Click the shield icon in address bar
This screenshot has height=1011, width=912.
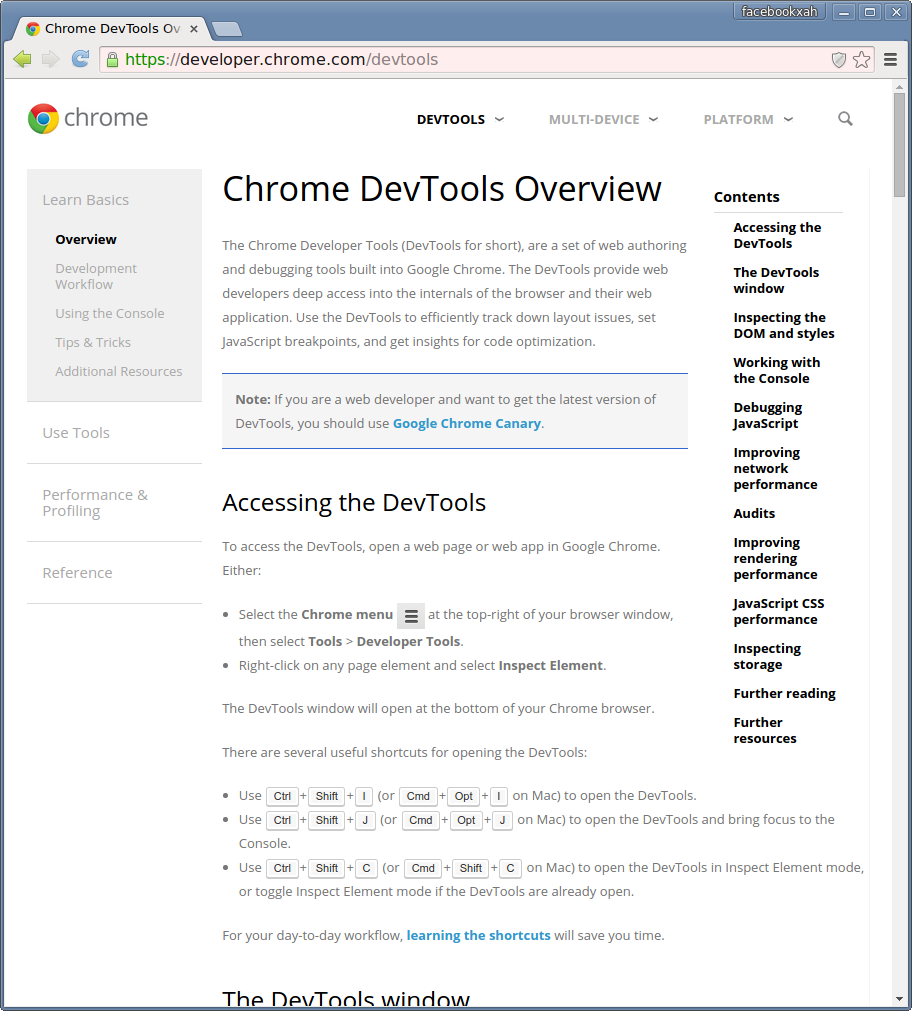pyautogui.click(x=838, y=60)
